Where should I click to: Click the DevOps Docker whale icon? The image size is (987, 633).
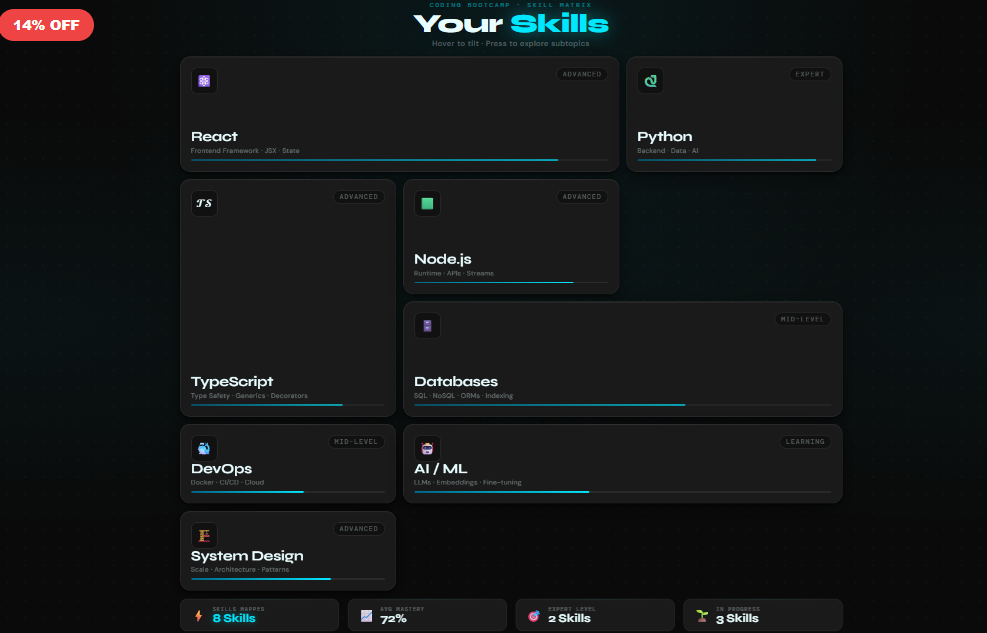coord(204,448)
